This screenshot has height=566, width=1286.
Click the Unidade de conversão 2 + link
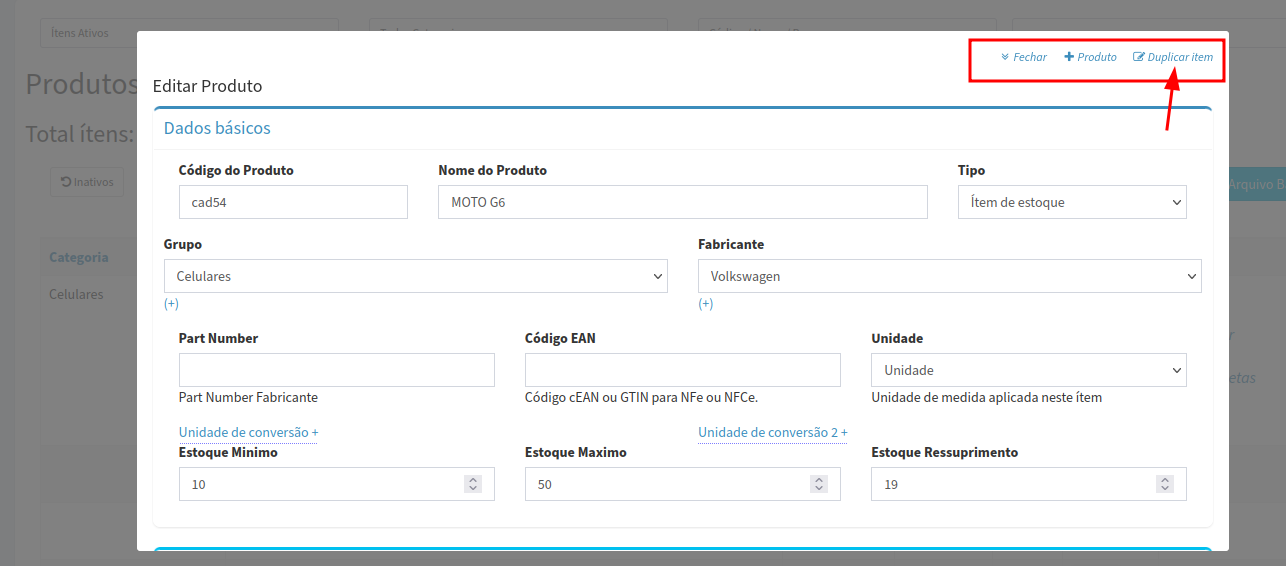(x=772, y=432)
